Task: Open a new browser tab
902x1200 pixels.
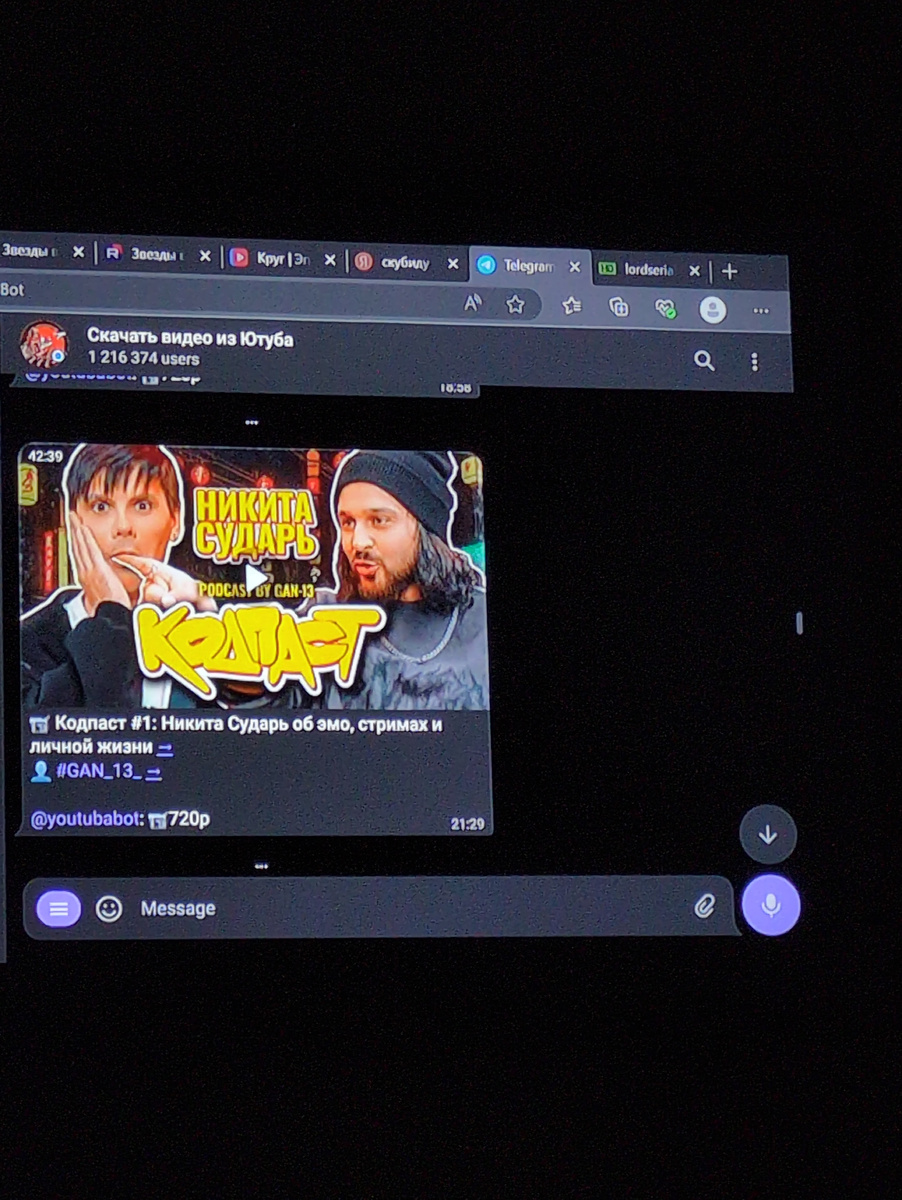Action: [x=730, y=271]
